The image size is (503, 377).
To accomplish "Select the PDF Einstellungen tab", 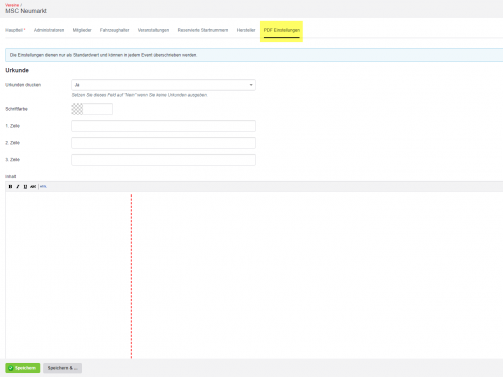I will pos(282,30).
